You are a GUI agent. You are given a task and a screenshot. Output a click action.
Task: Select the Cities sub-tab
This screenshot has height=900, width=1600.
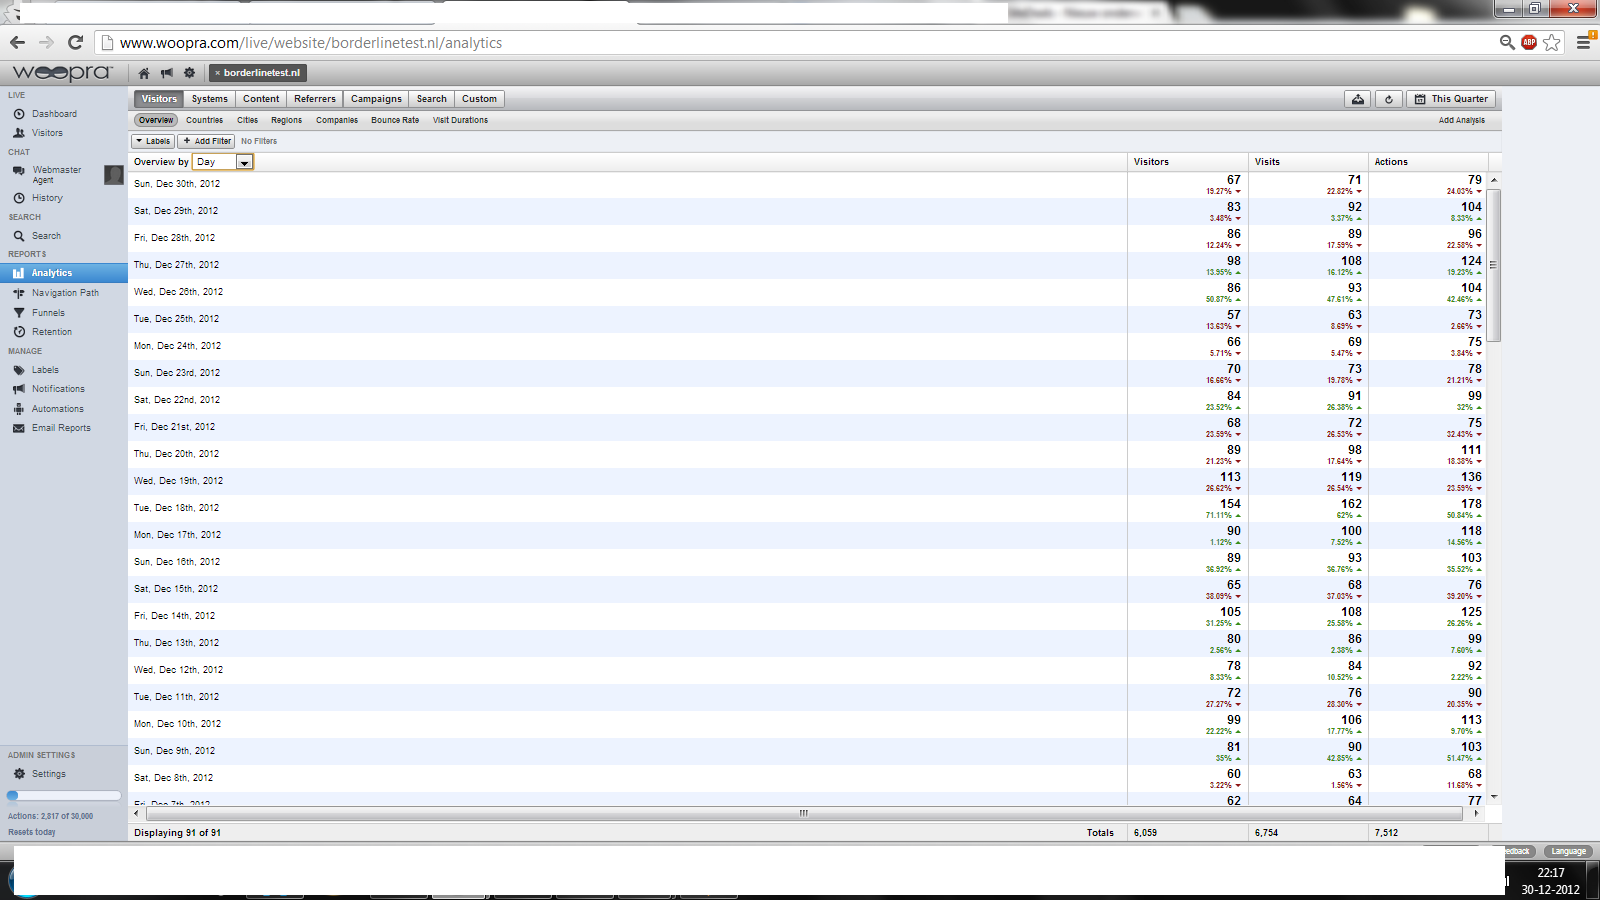247,120
